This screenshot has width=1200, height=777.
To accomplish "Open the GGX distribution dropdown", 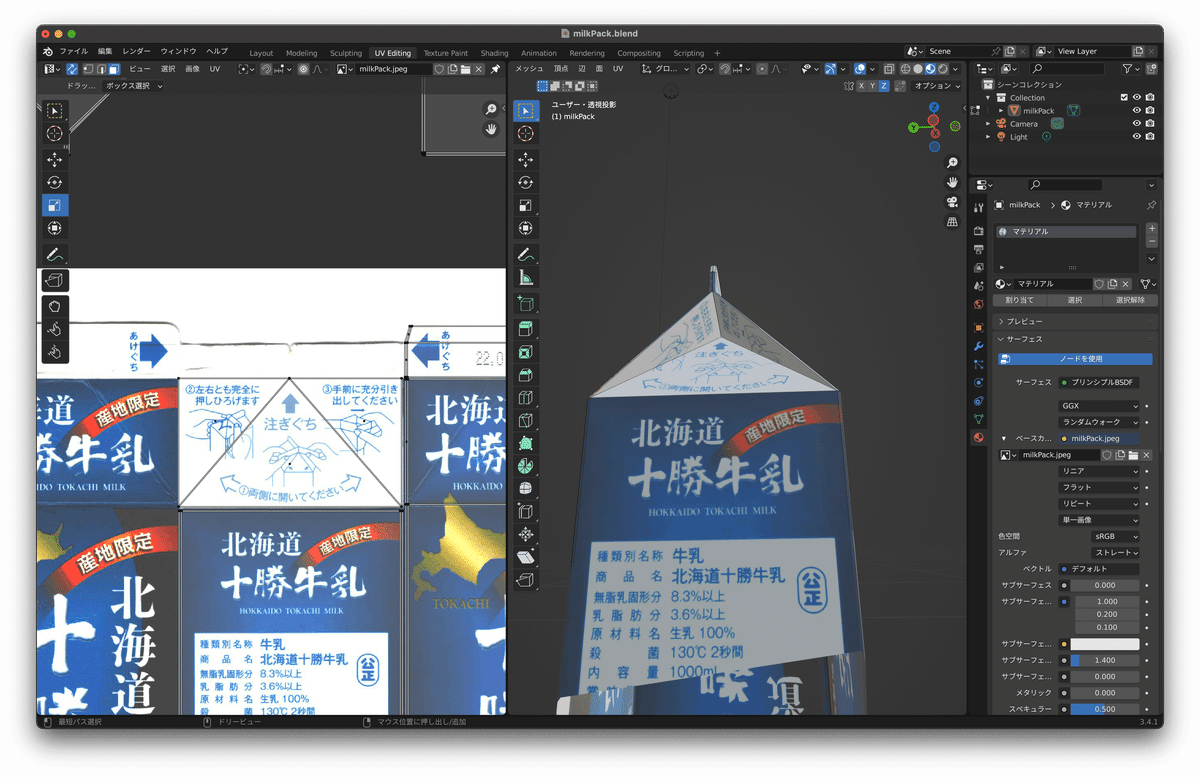I will [x=1099, y=407].
